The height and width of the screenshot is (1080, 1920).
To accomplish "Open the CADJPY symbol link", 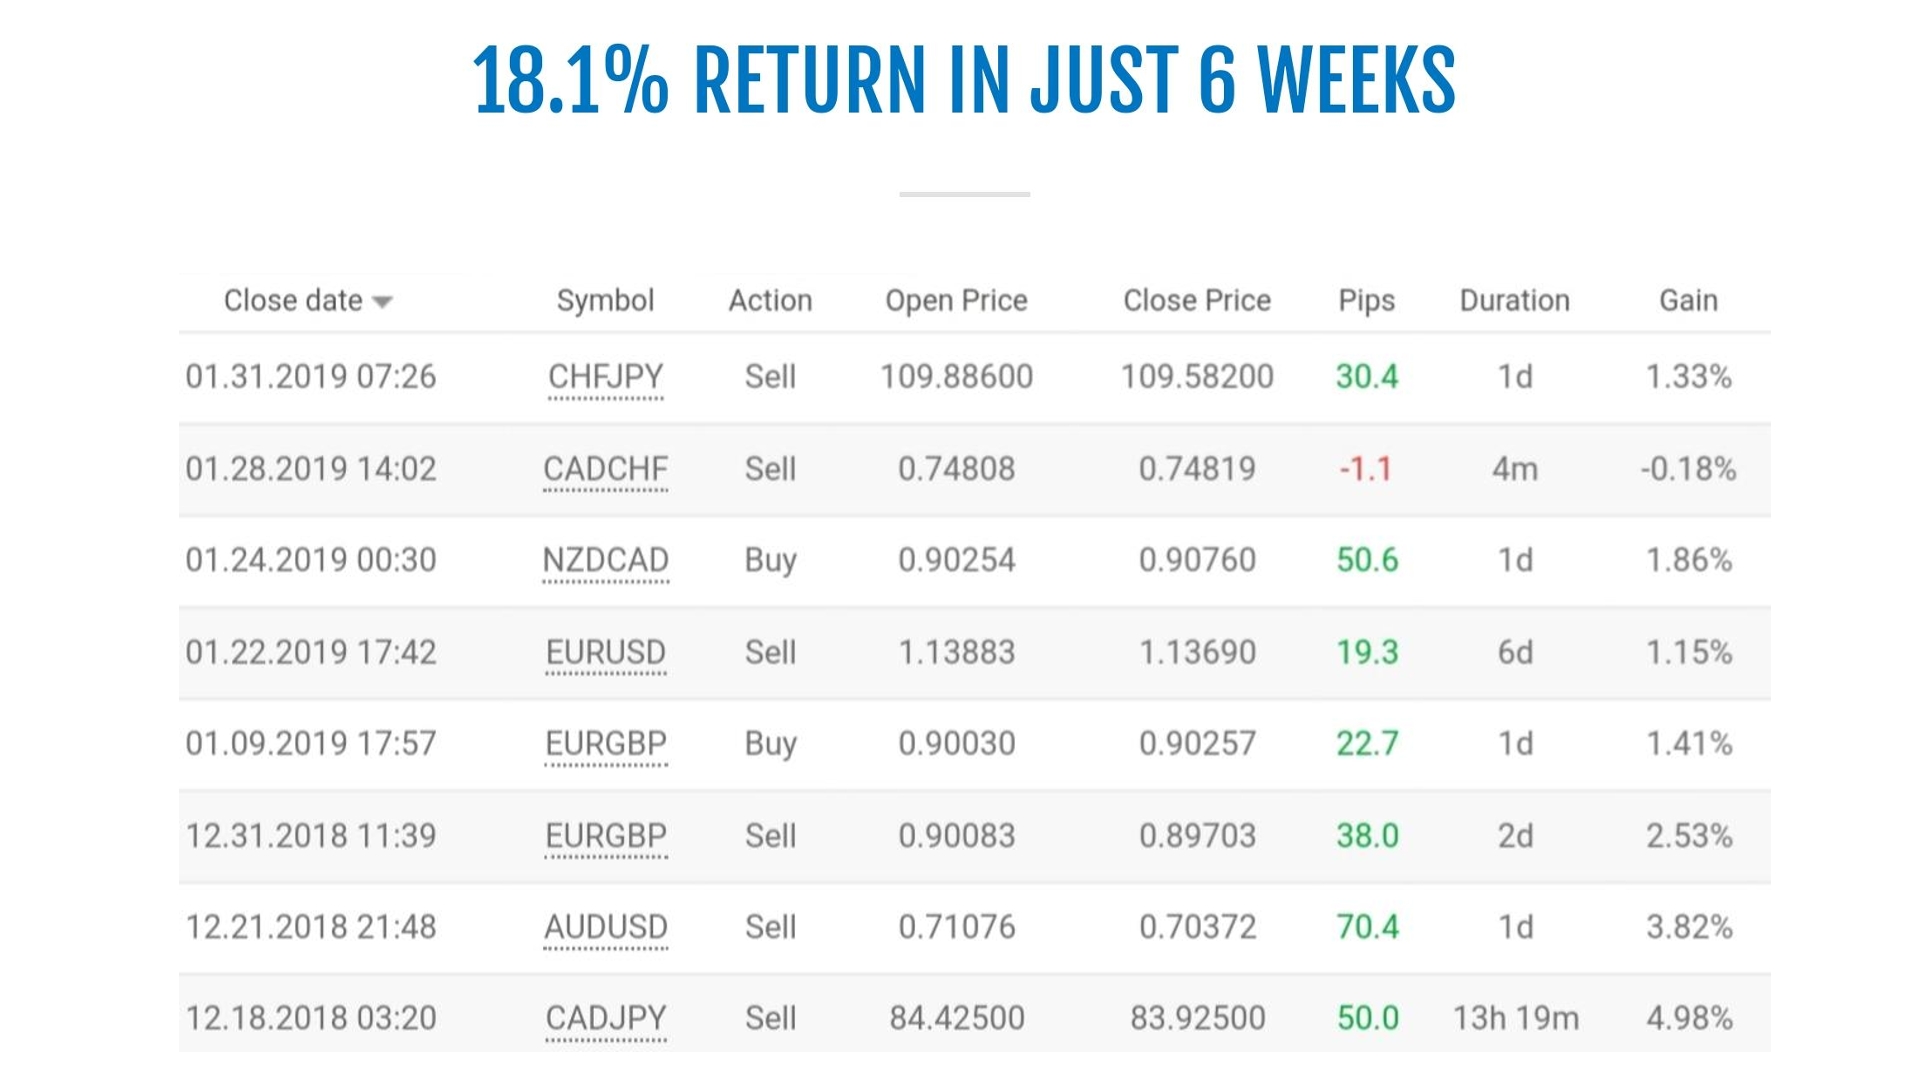I will tap(605, 1018).
